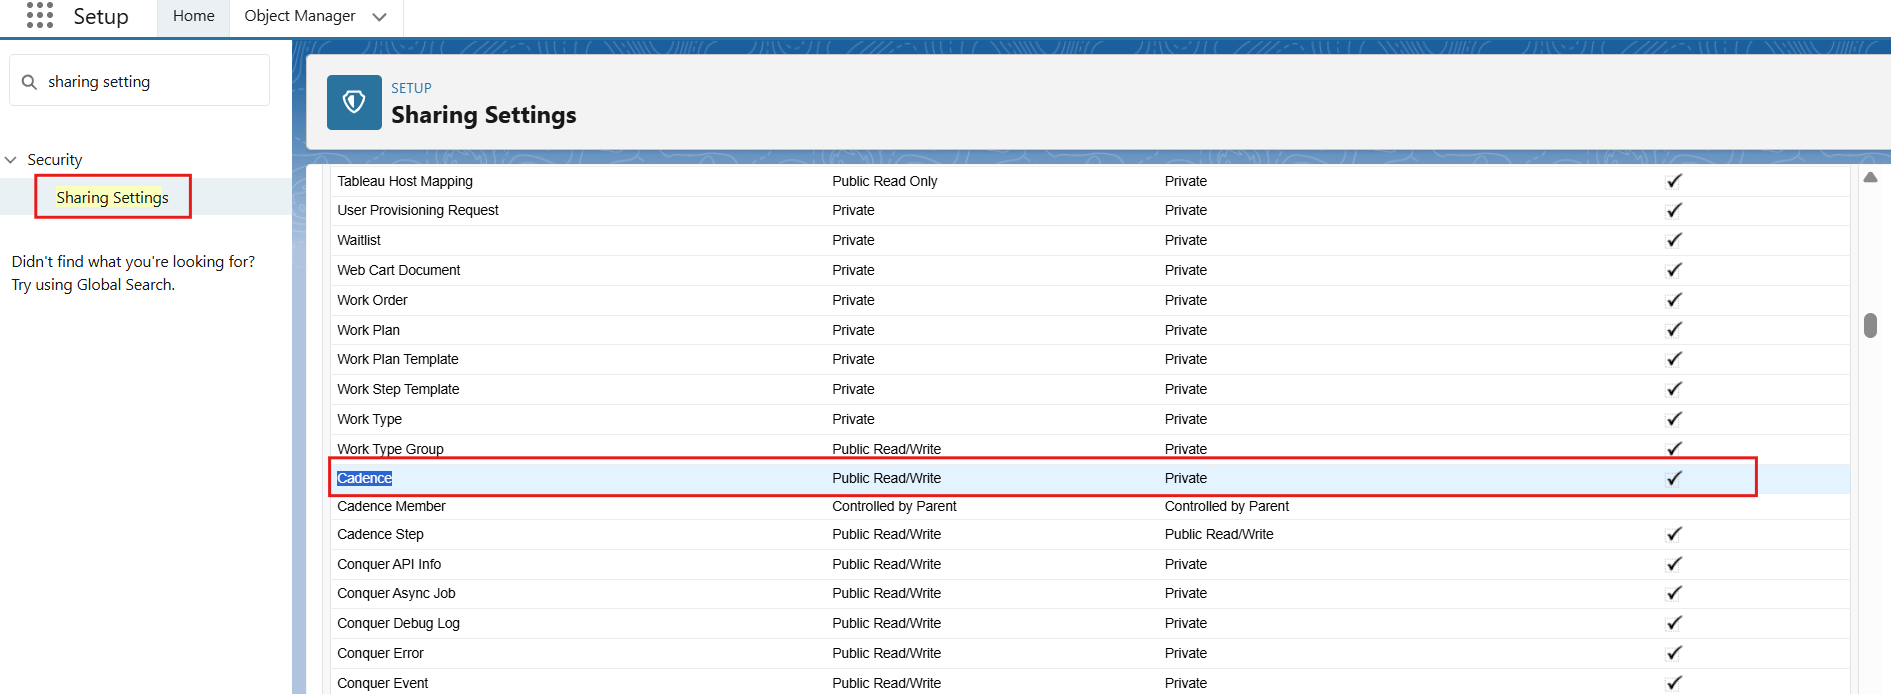Click the Work Order row label
Image resolution: width=1891 pixels, height=694 pixels.
tap(372, 300)
